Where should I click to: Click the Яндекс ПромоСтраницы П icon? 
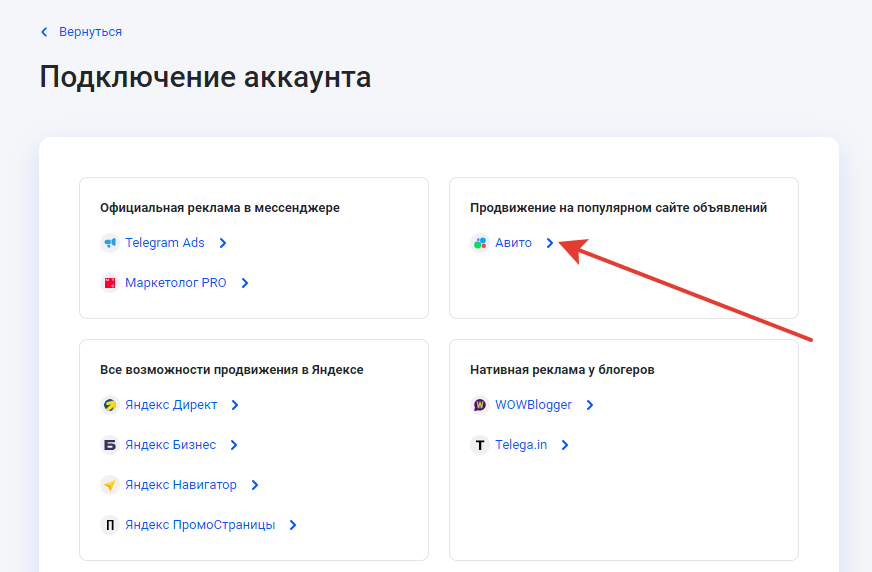[x=110, y=525]
